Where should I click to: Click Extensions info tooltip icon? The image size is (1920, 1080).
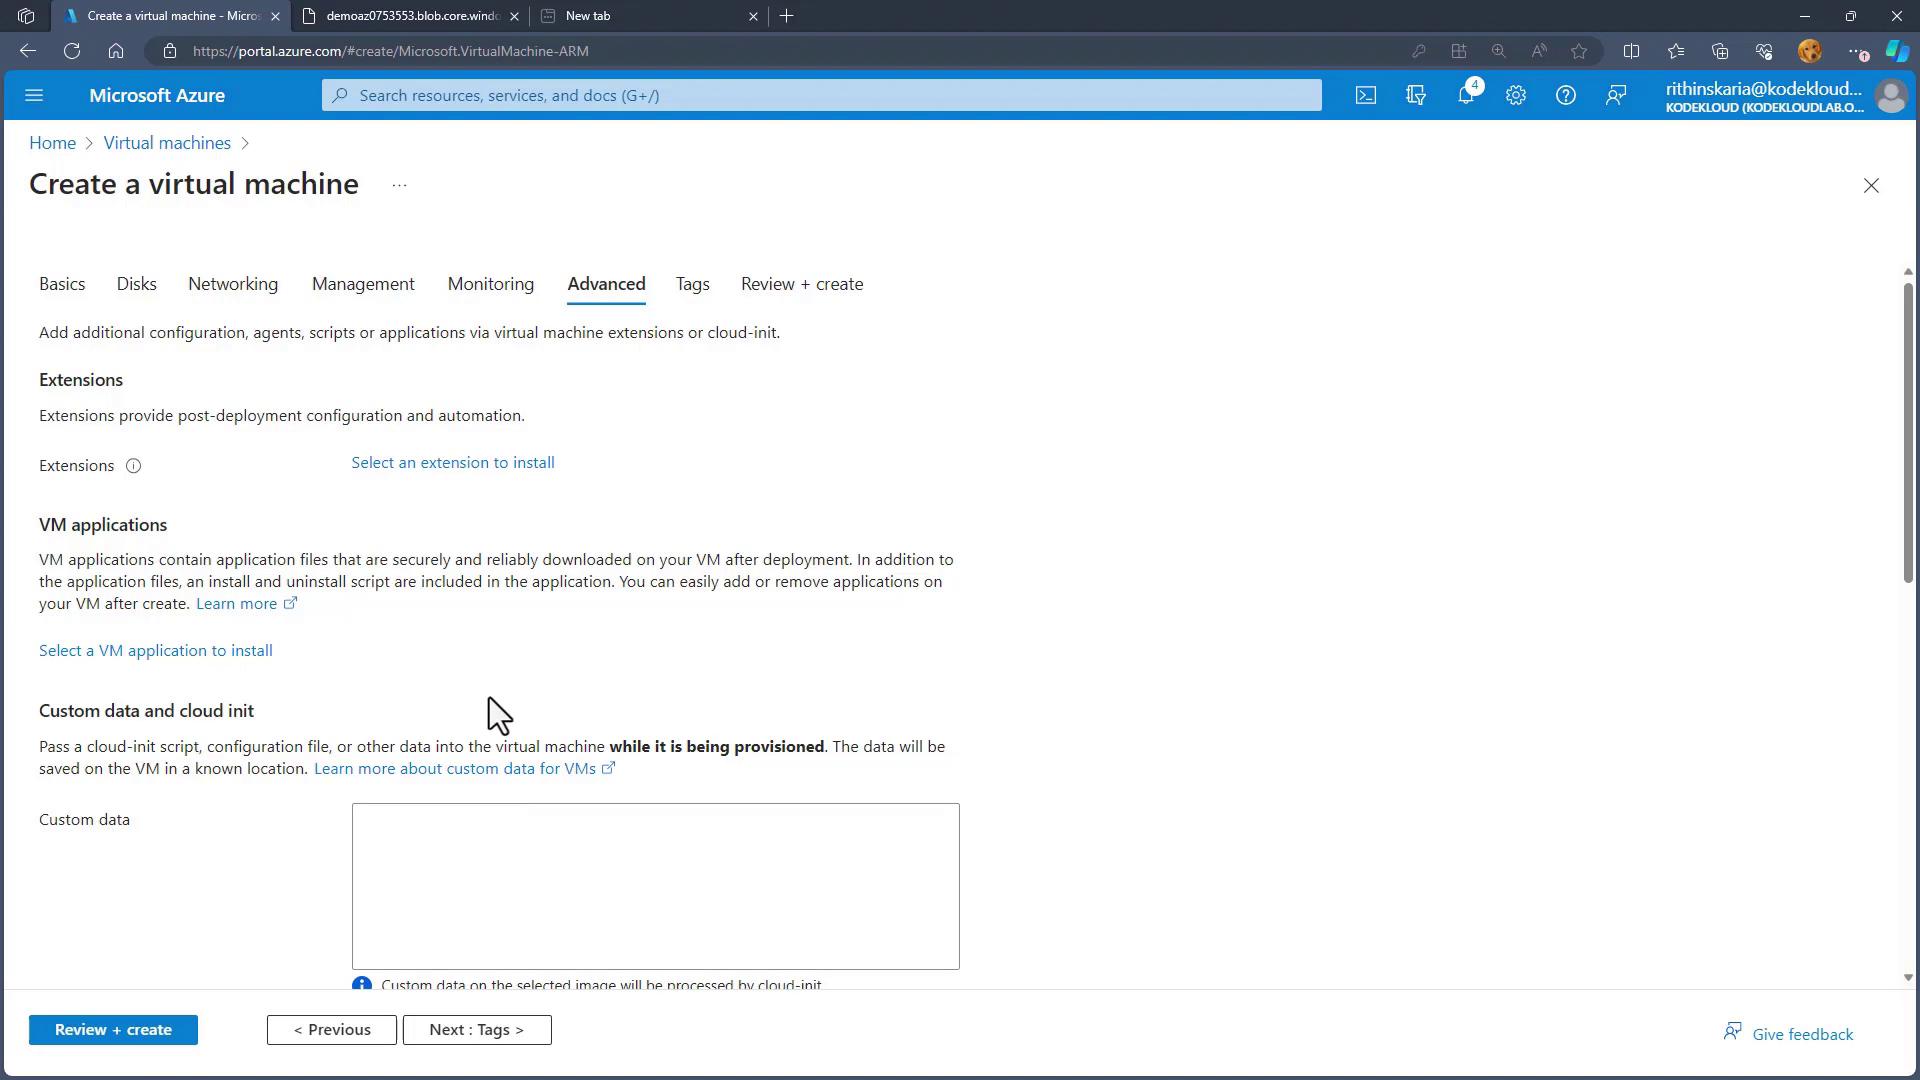point(133,466)
